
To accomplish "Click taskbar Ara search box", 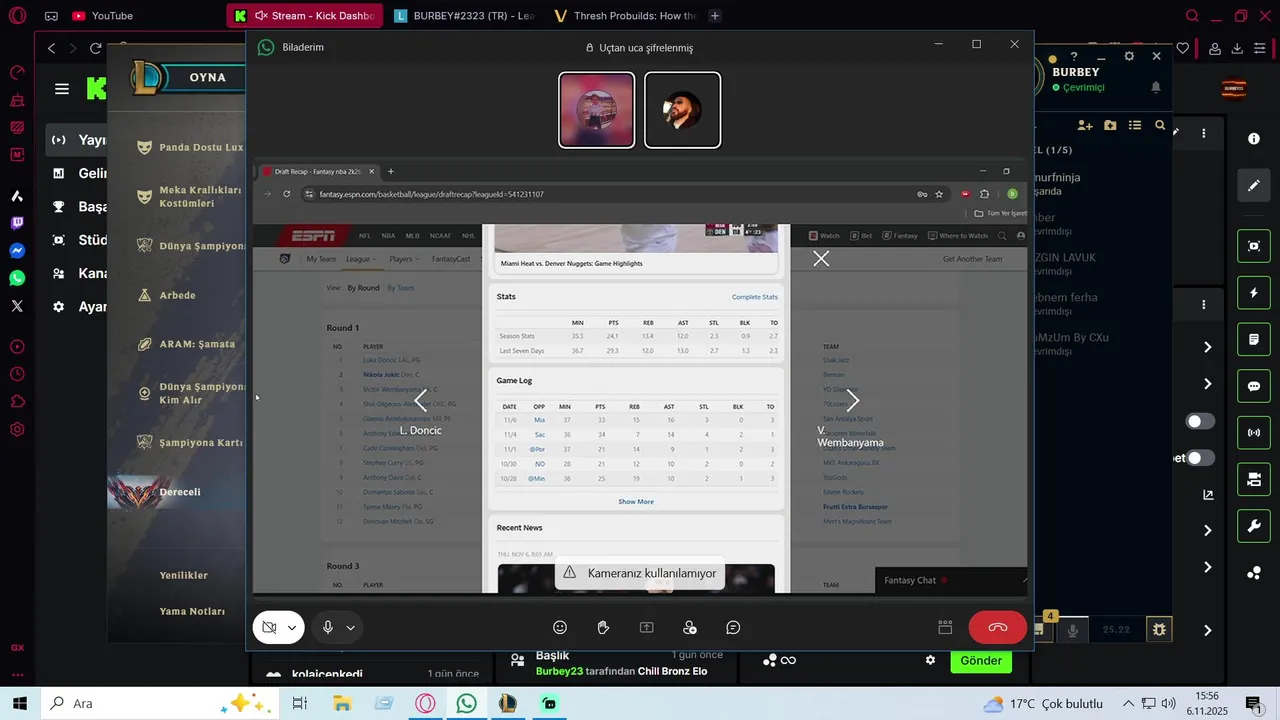I will click(x=160, y=704).
